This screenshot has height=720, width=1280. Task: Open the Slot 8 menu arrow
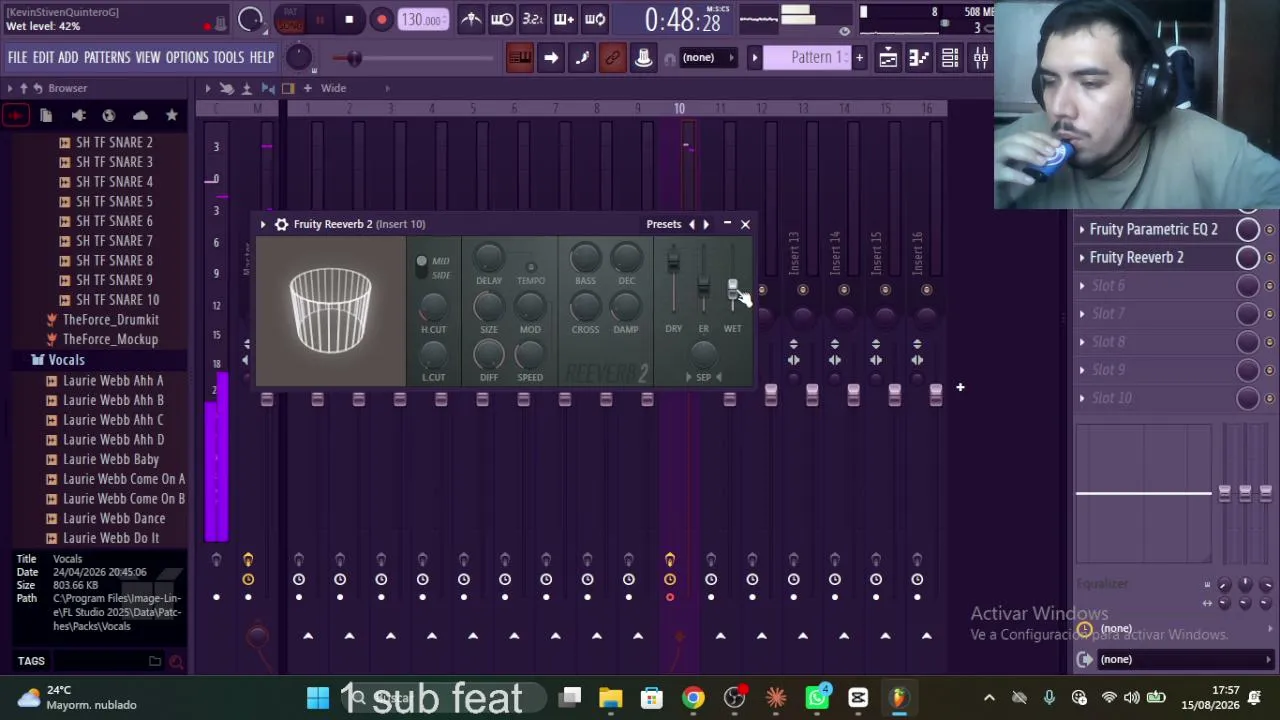click(1082, 341)
